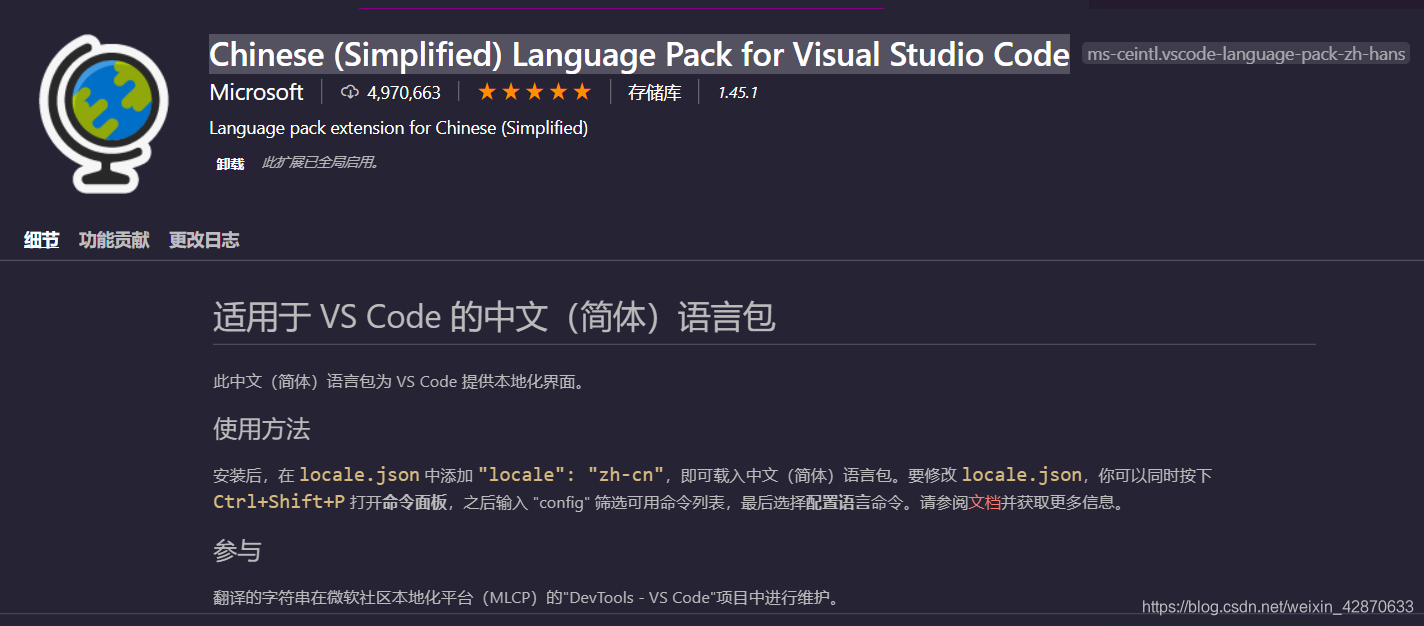Switch to the 细节 details tab
Image resolution: width=1424 pixels, height=626 pixels.
(42, 240)
